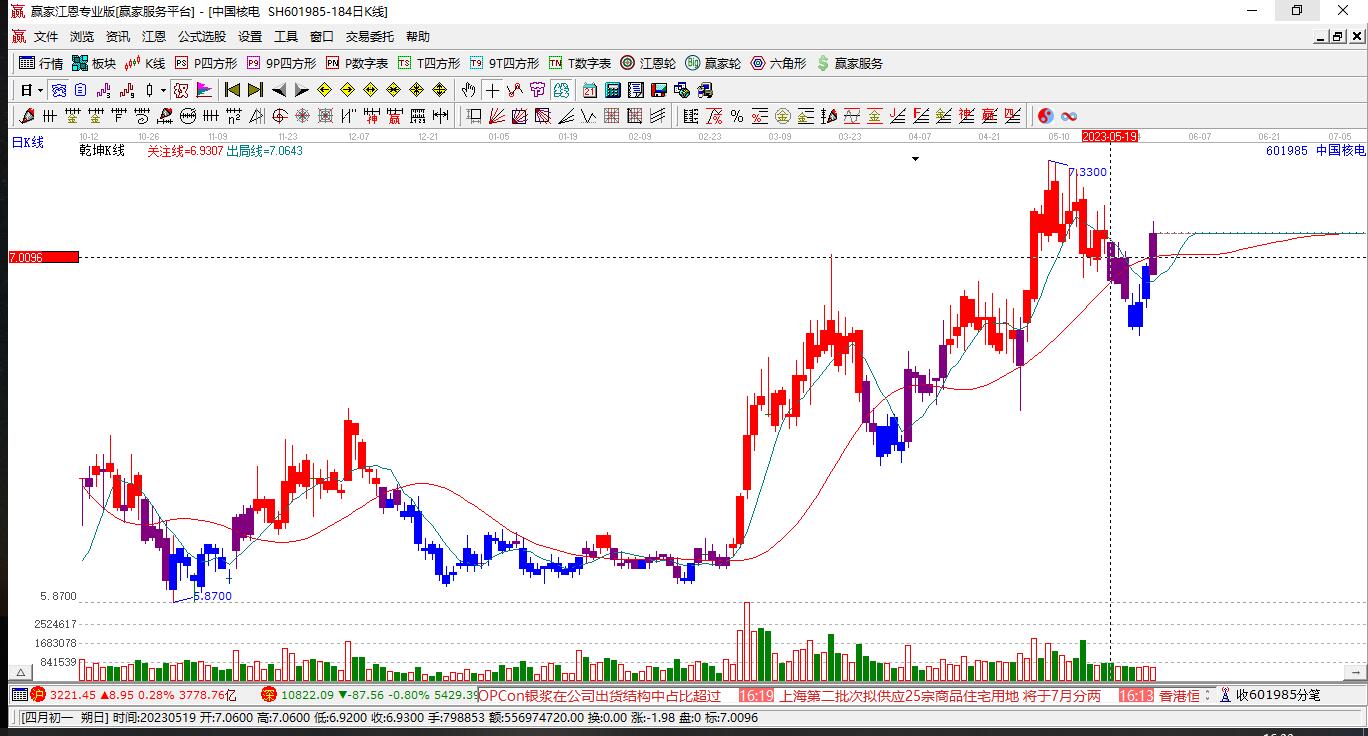Switch to the K线 candlestick chart
Screen dimensions: 1368x736
pos(145,63)
